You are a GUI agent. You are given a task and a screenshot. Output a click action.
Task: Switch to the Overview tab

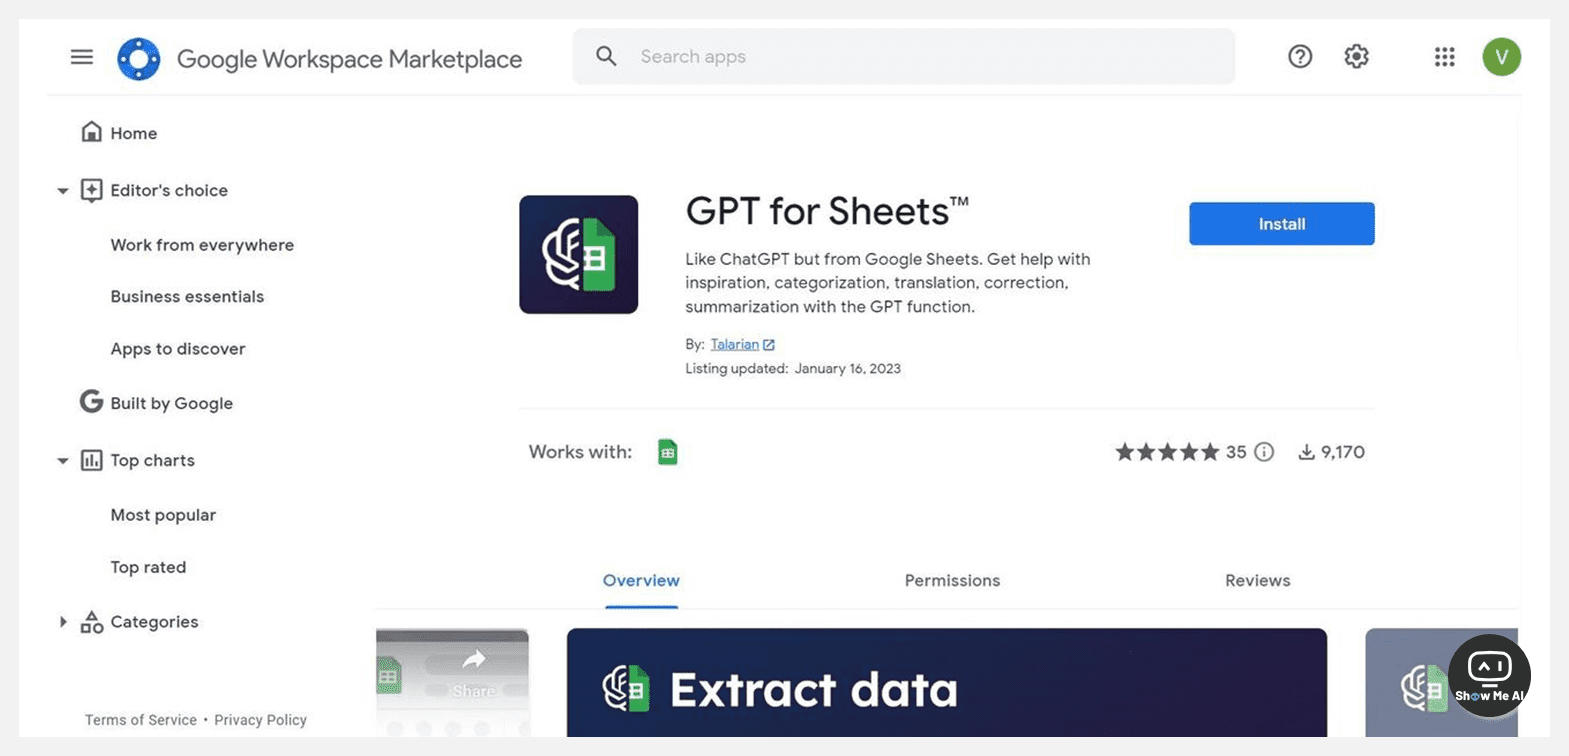pyautogui.click(x=641, y=581)
